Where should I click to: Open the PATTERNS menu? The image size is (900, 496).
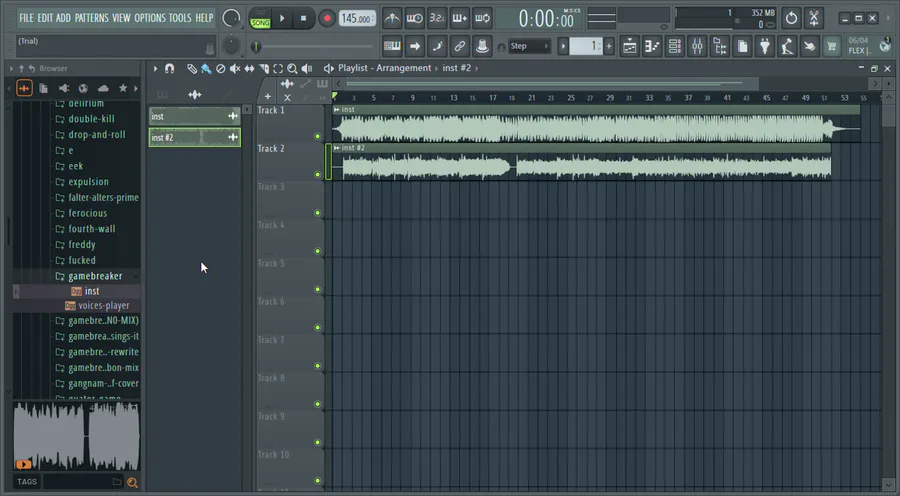91,18
